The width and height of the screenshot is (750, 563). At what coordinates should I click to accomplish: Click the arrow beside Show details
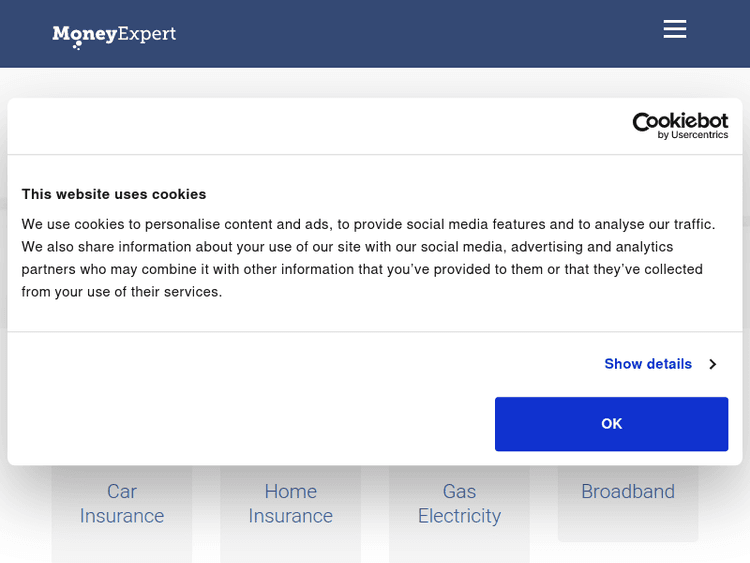(712, 364)
